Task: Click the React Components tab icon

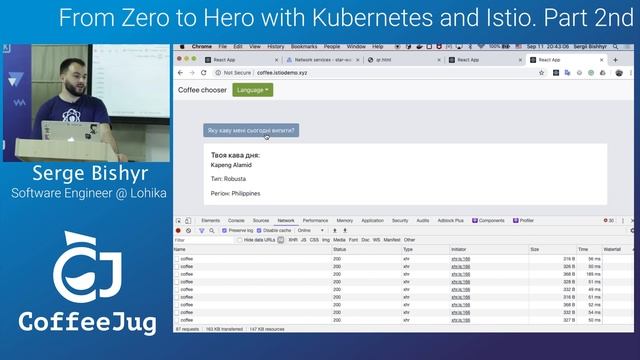Action: tap(475, 220)
